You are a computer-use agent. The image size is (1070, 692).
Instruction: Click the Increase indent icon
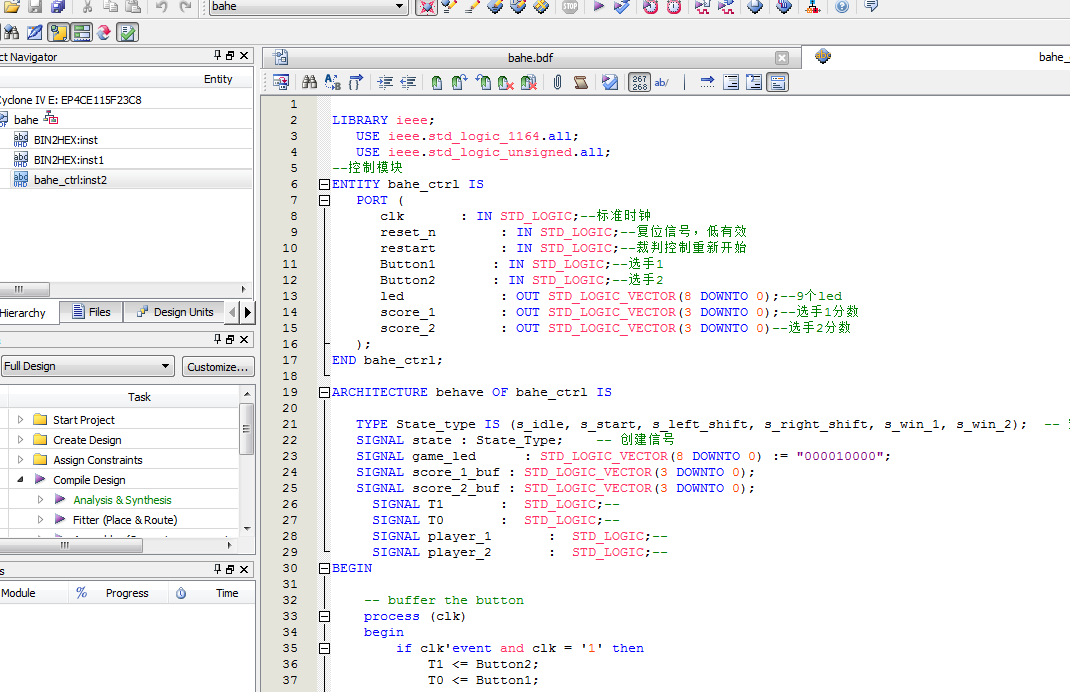coord(385,83)
